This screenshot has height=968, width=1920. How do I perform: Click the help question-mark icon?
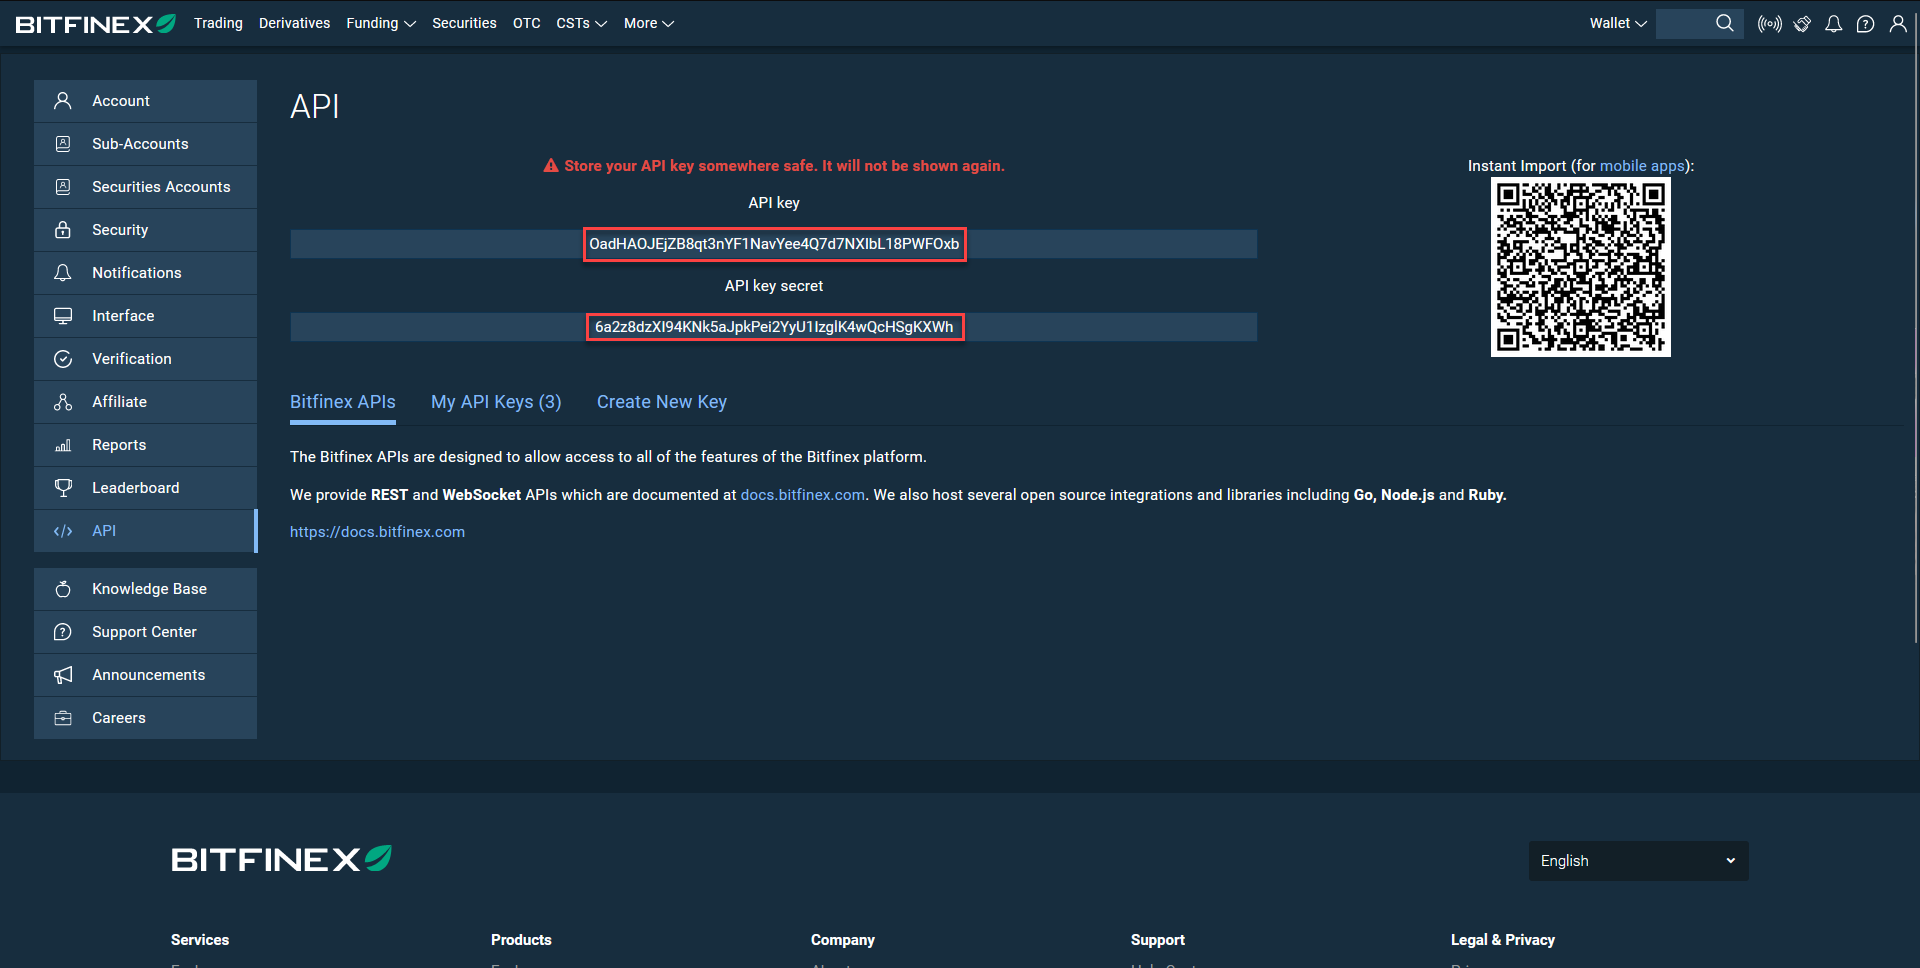1865,23
